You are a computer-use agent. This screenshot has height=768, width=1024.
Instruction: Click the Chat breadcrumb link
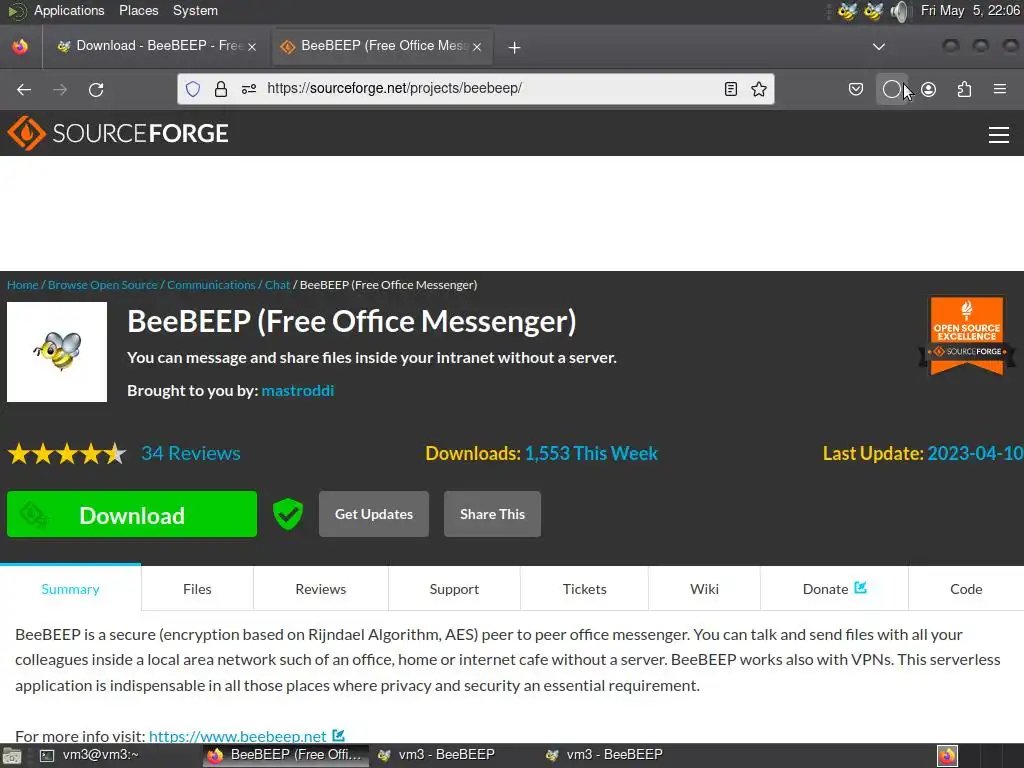[277, 285]
